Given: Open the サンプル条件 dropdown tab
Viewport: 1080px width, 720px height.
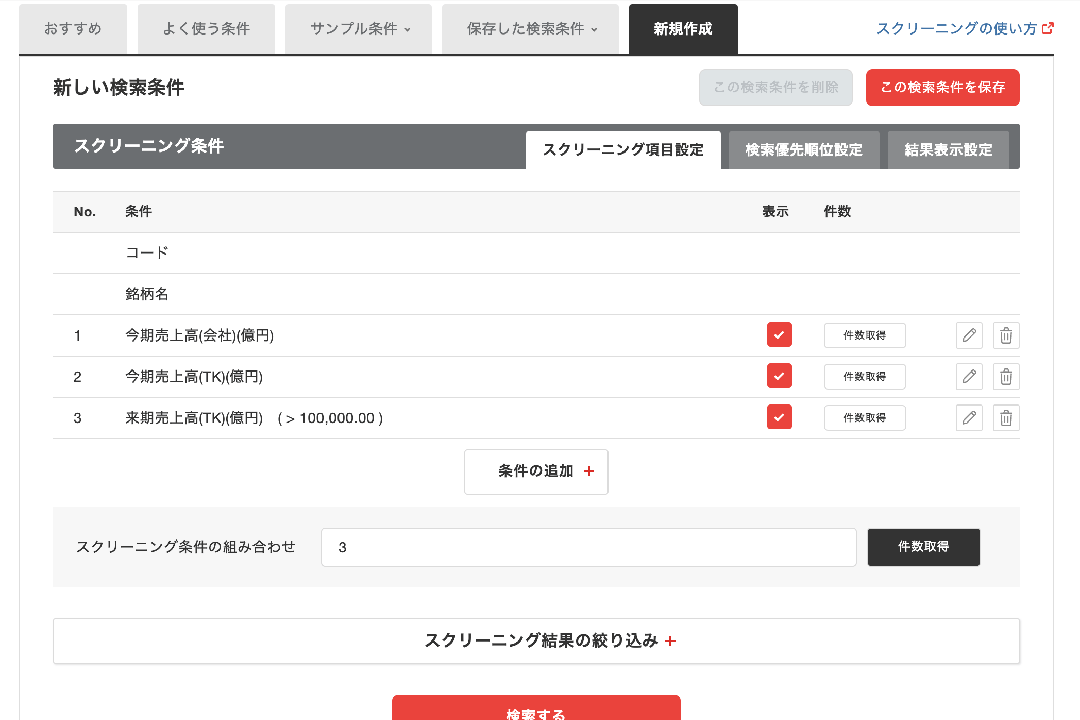Looking at the screenshot, I should [x=360, y=29].
